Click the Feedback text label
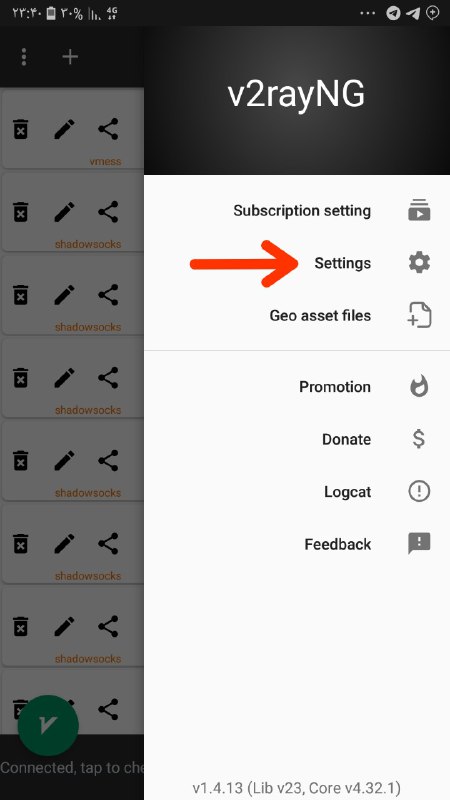This screenshot has height=800, width=450. 338,544
